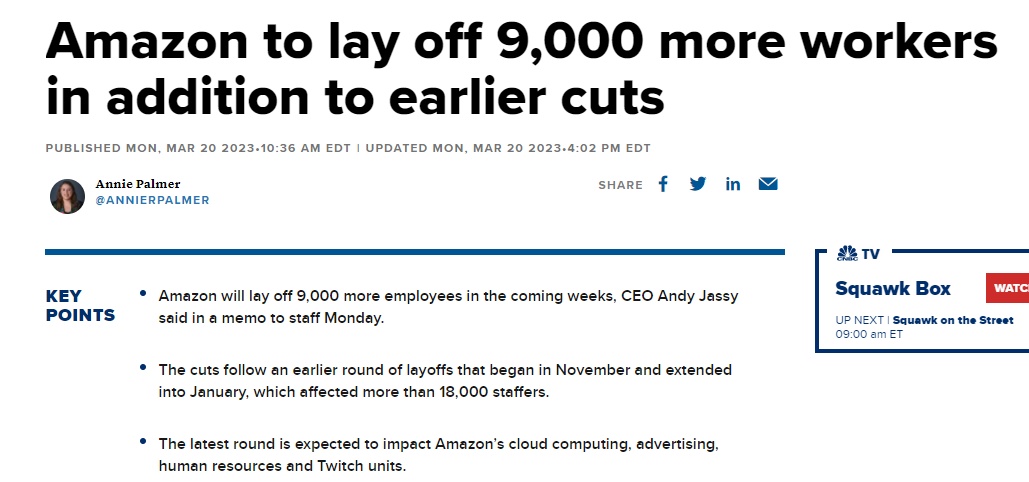Select the key point mentioning CEO Andy Jassy
Screen dimensions: 1029x482
pyautogui.click(x=448, y=307)
